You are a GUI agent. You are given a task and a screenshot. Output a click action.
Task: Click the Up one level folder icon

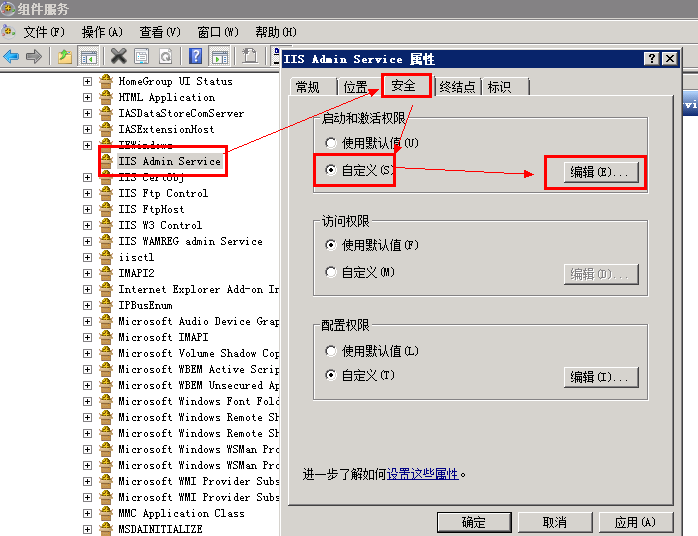click(65, 57)
